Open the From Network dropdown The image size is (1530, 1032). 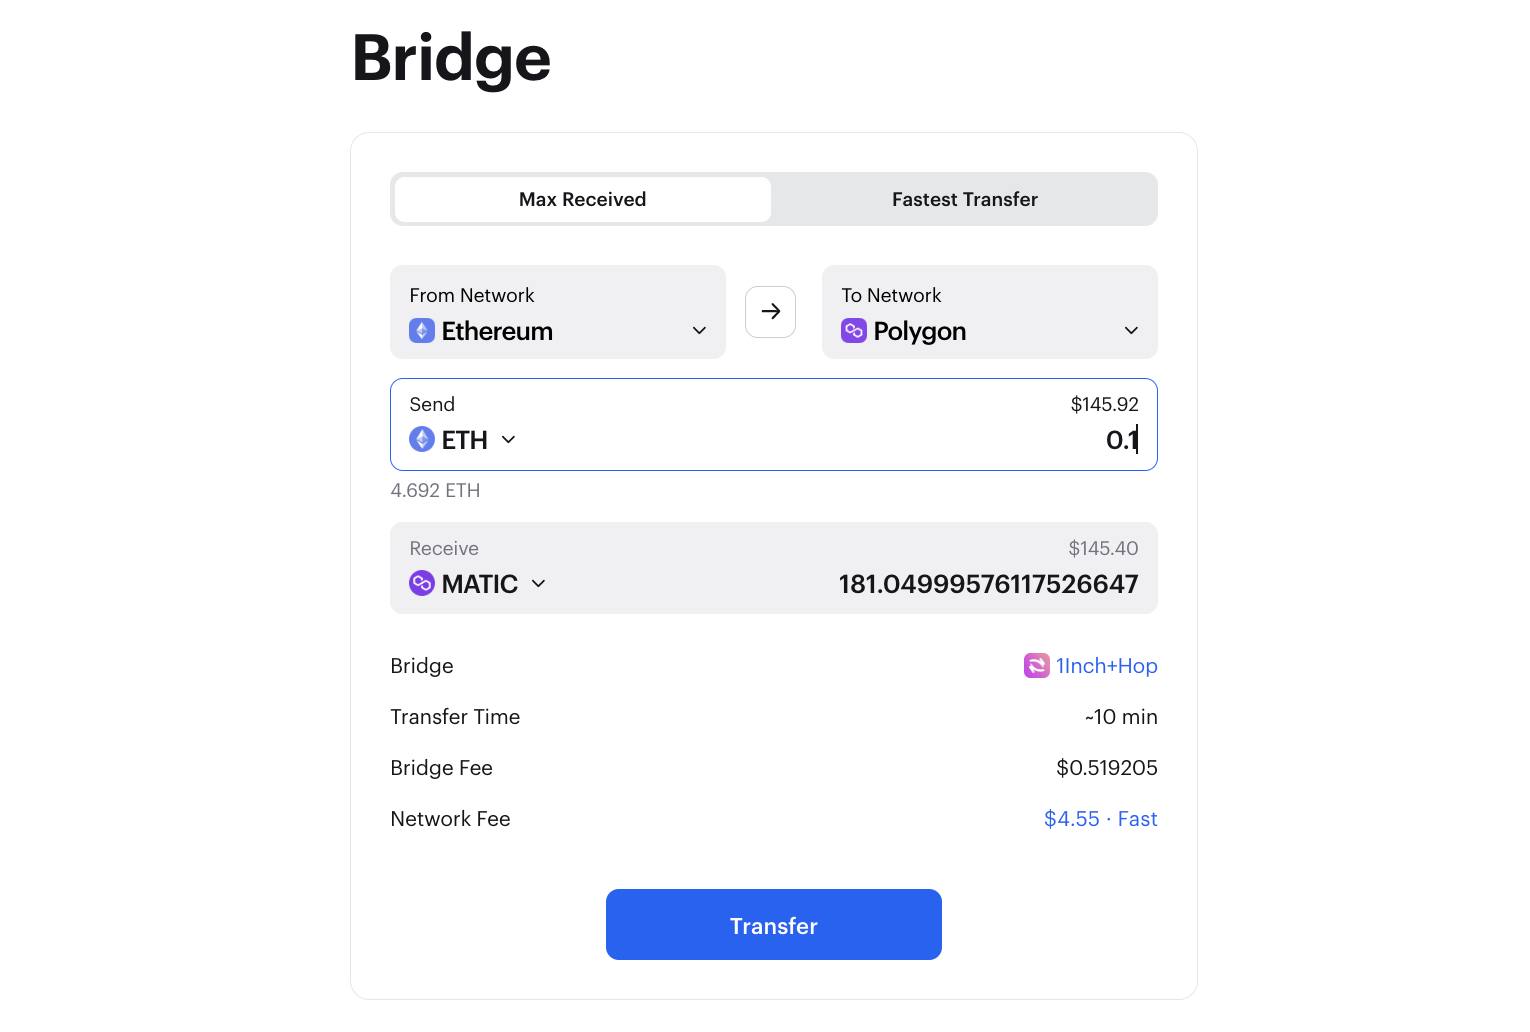(699, 330)
